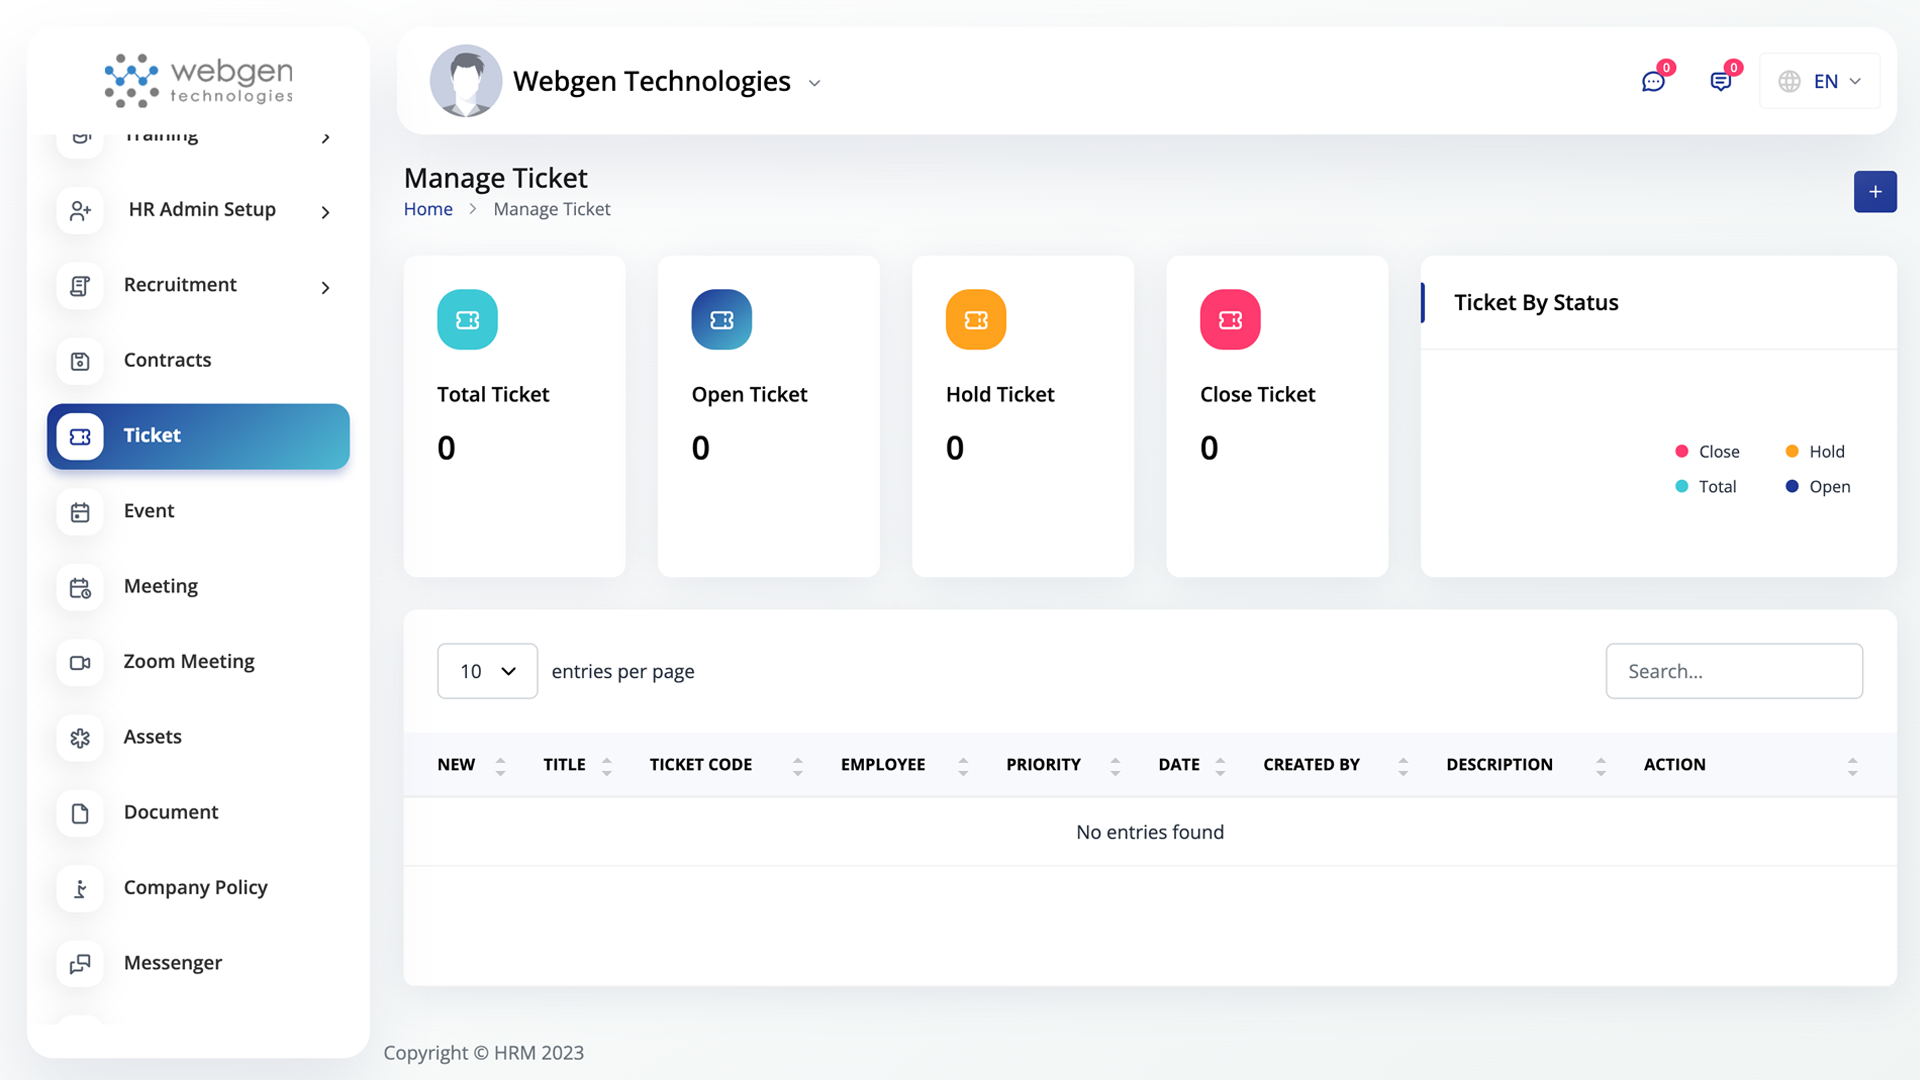Click the user profile avatar
Image resolution: width=1920 pixels, height=1080 pixels.
pos(465,81)
